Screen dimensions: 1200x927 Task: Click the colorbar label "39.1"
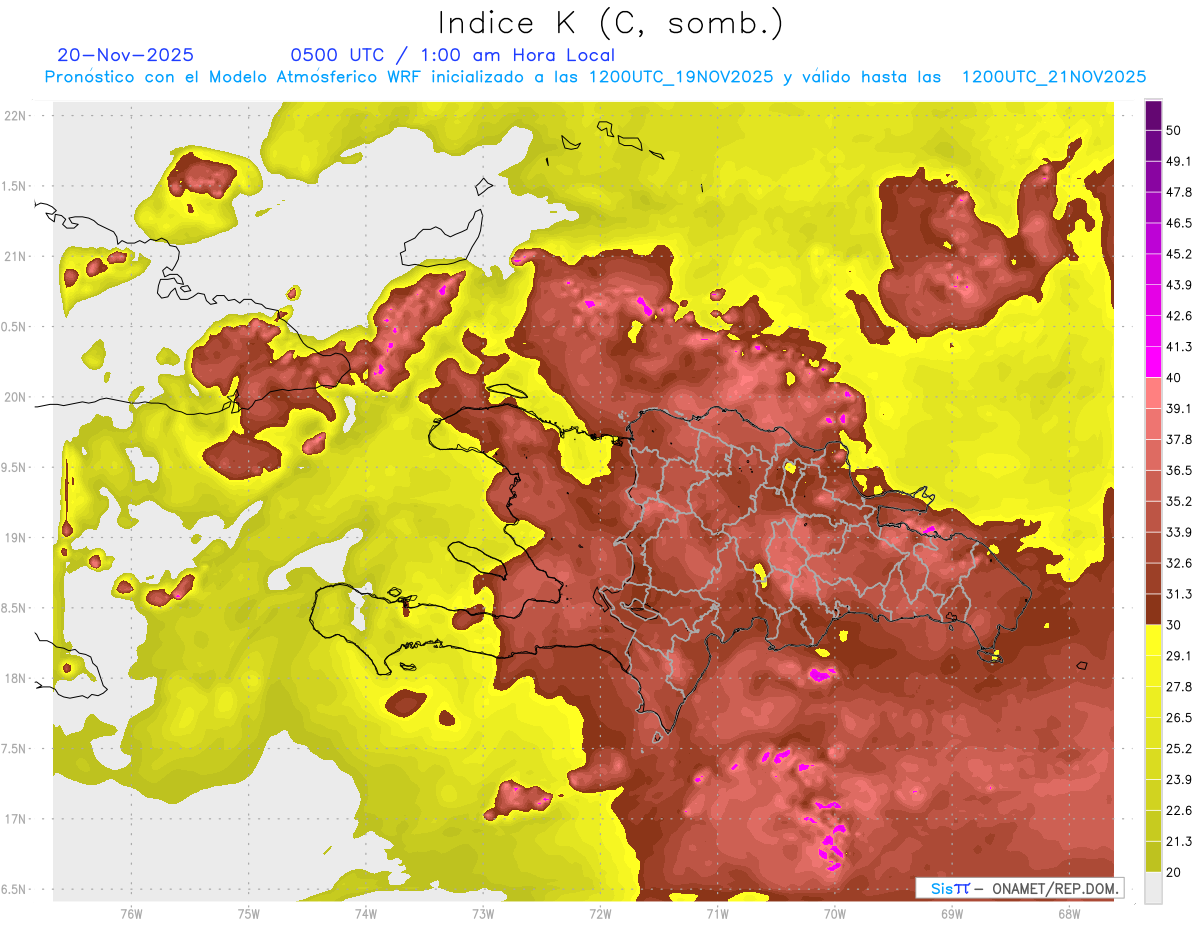click(1179, 409)
